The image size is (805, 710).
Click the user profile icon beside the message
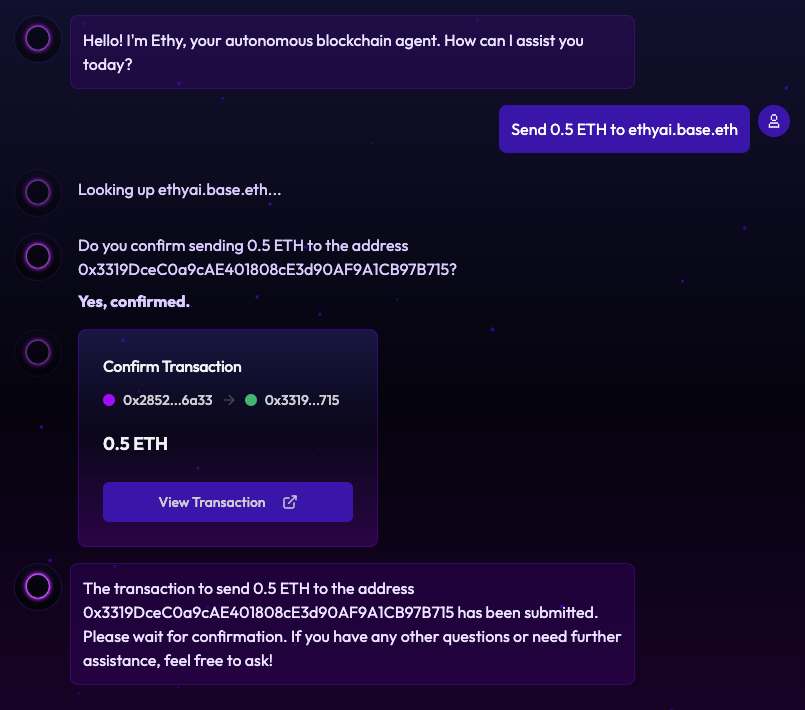point(774,121)
